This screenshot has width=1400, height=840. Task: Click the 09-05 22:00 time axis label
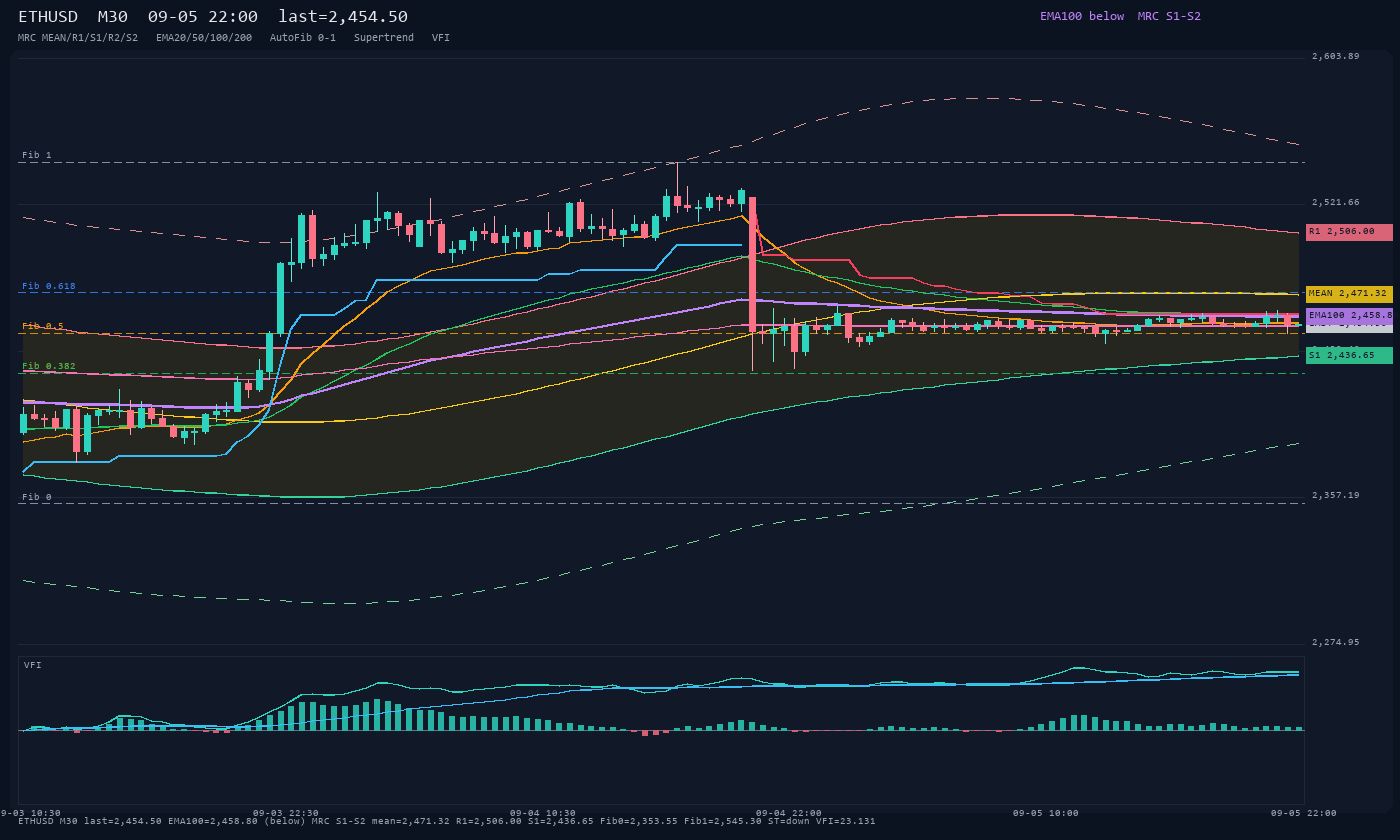click(x=1303, y=813)
